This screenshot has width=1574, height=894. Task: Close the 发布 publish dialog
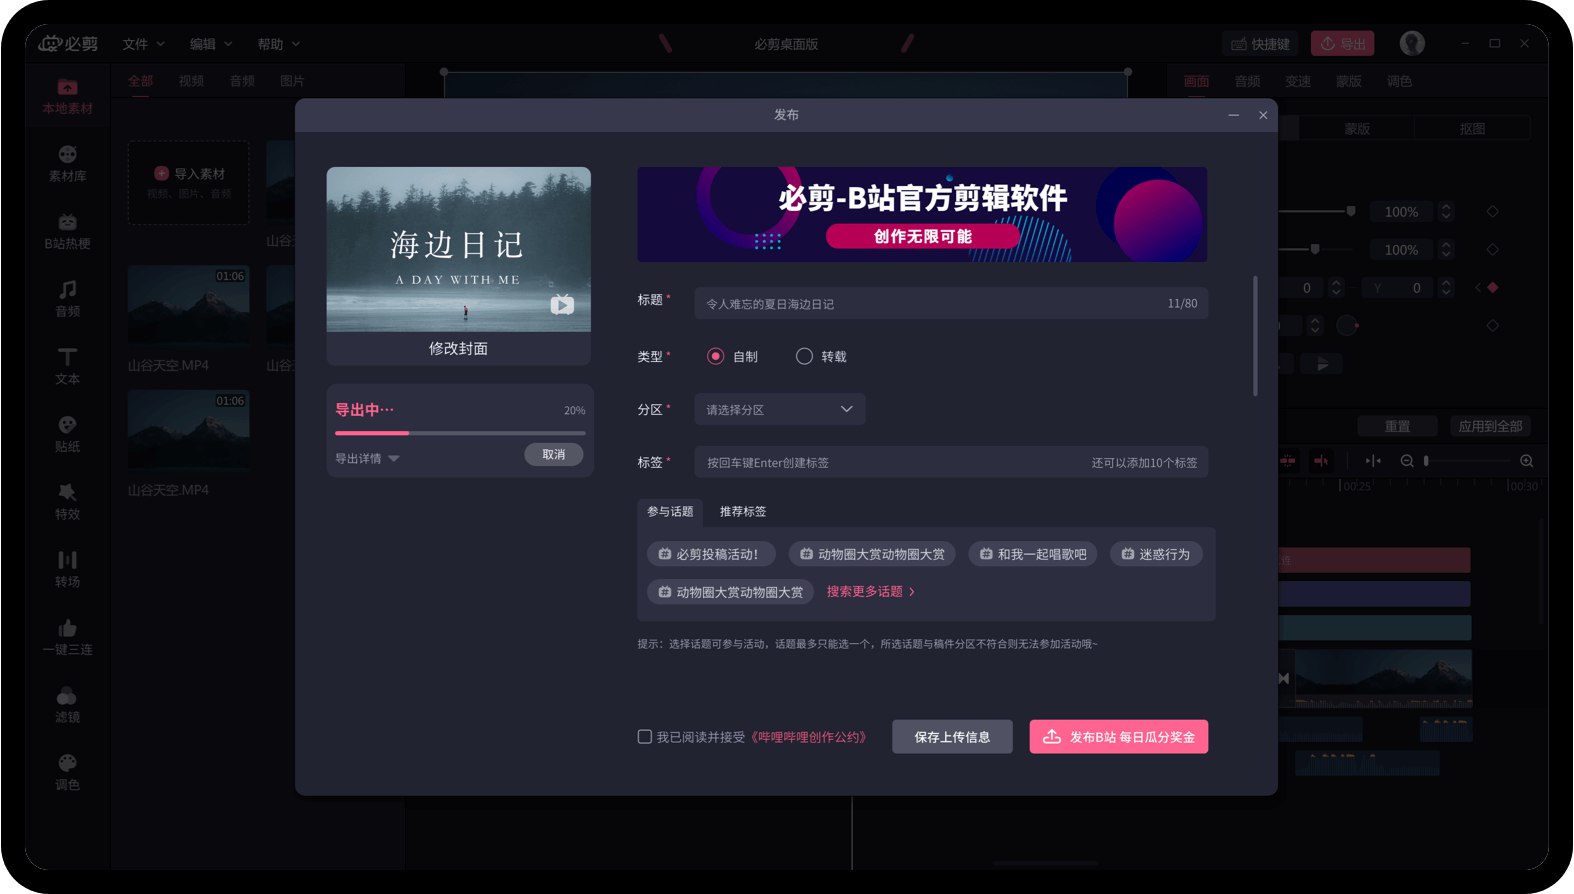click(1263, 115)
